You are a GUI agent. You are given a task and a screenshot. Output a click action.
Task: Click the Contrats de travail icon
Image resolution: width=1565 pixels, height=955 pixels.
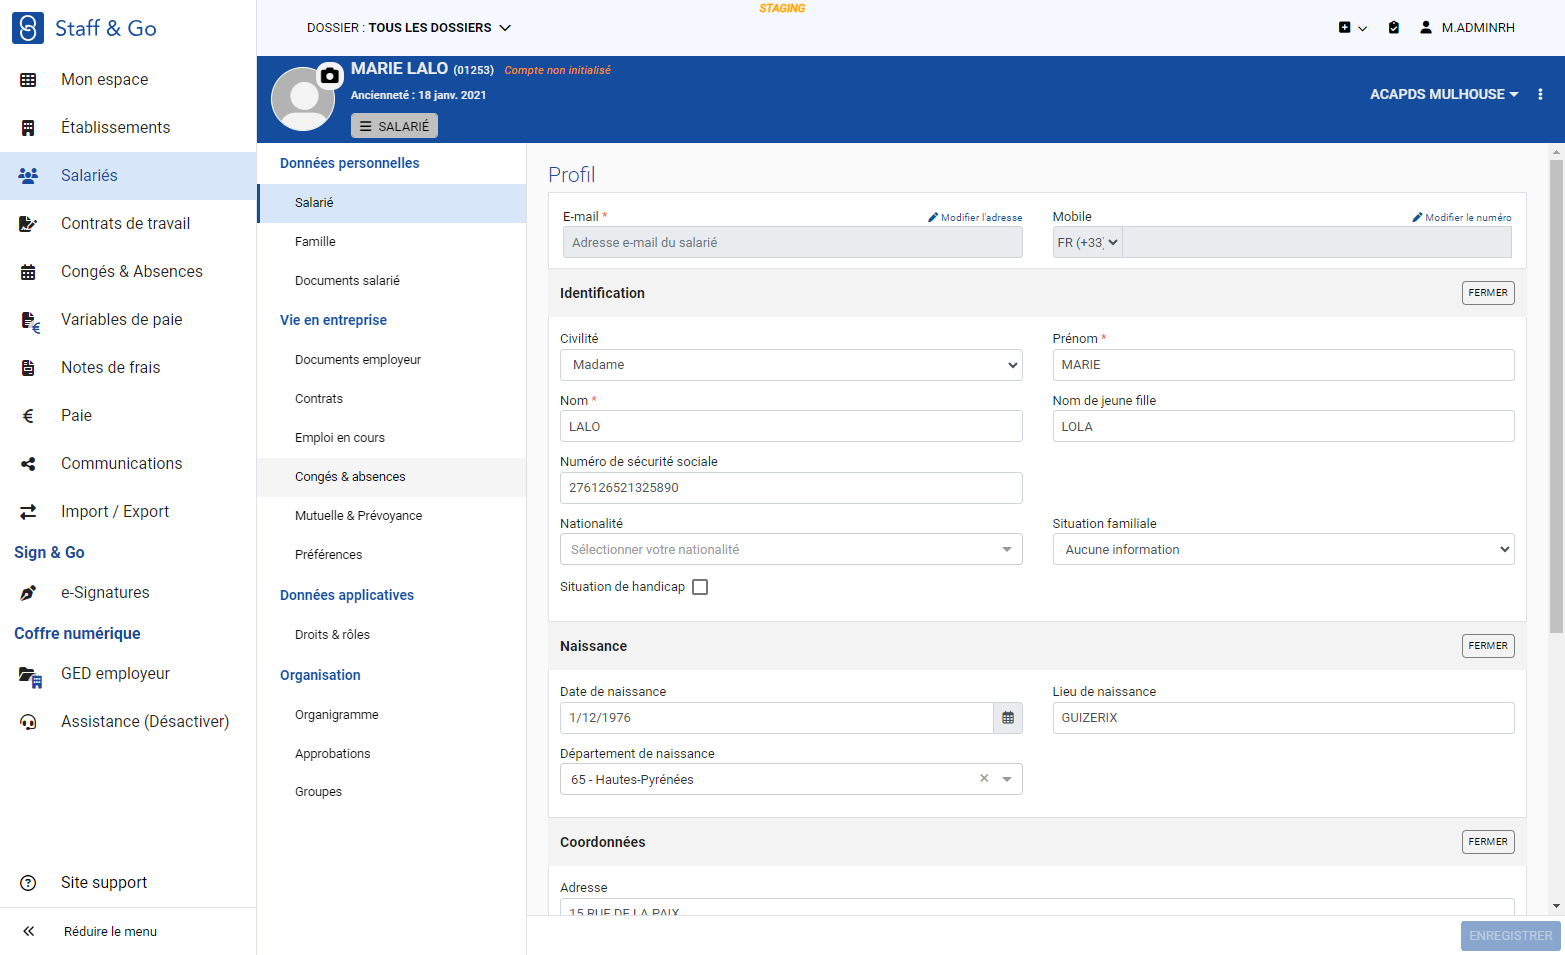[28, 224]
